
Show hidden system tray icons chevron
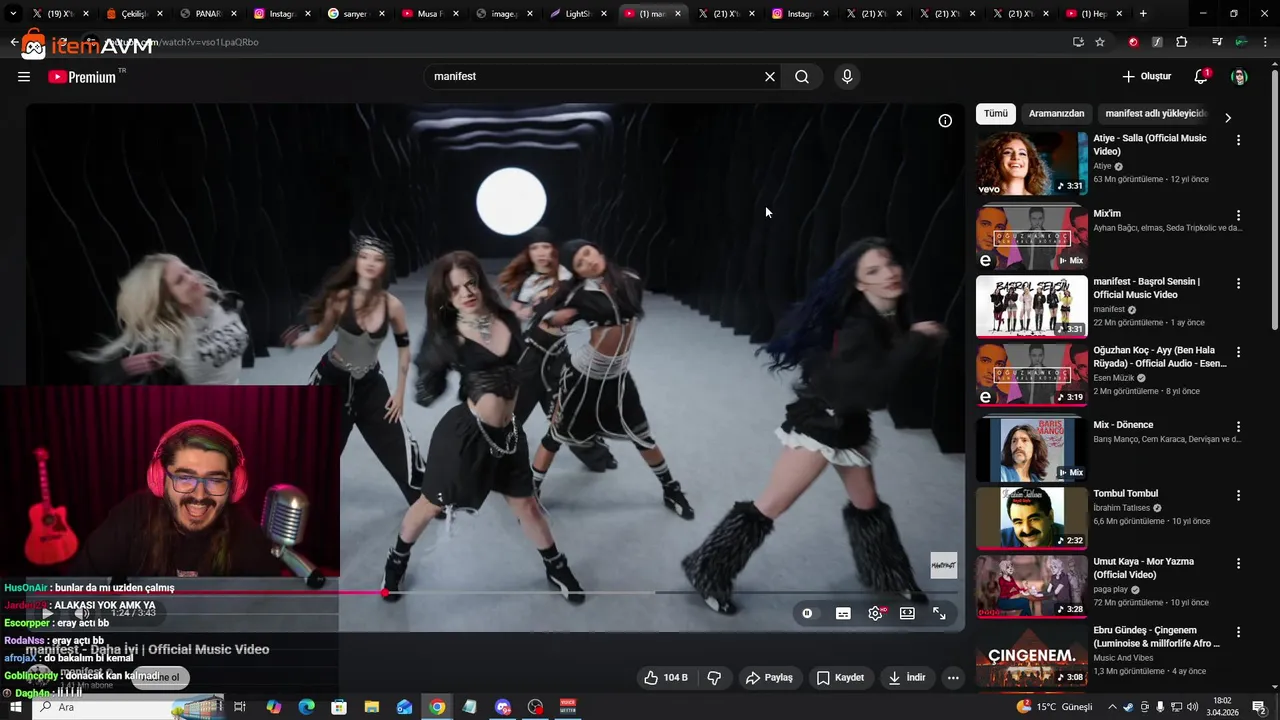(1112, 707)
